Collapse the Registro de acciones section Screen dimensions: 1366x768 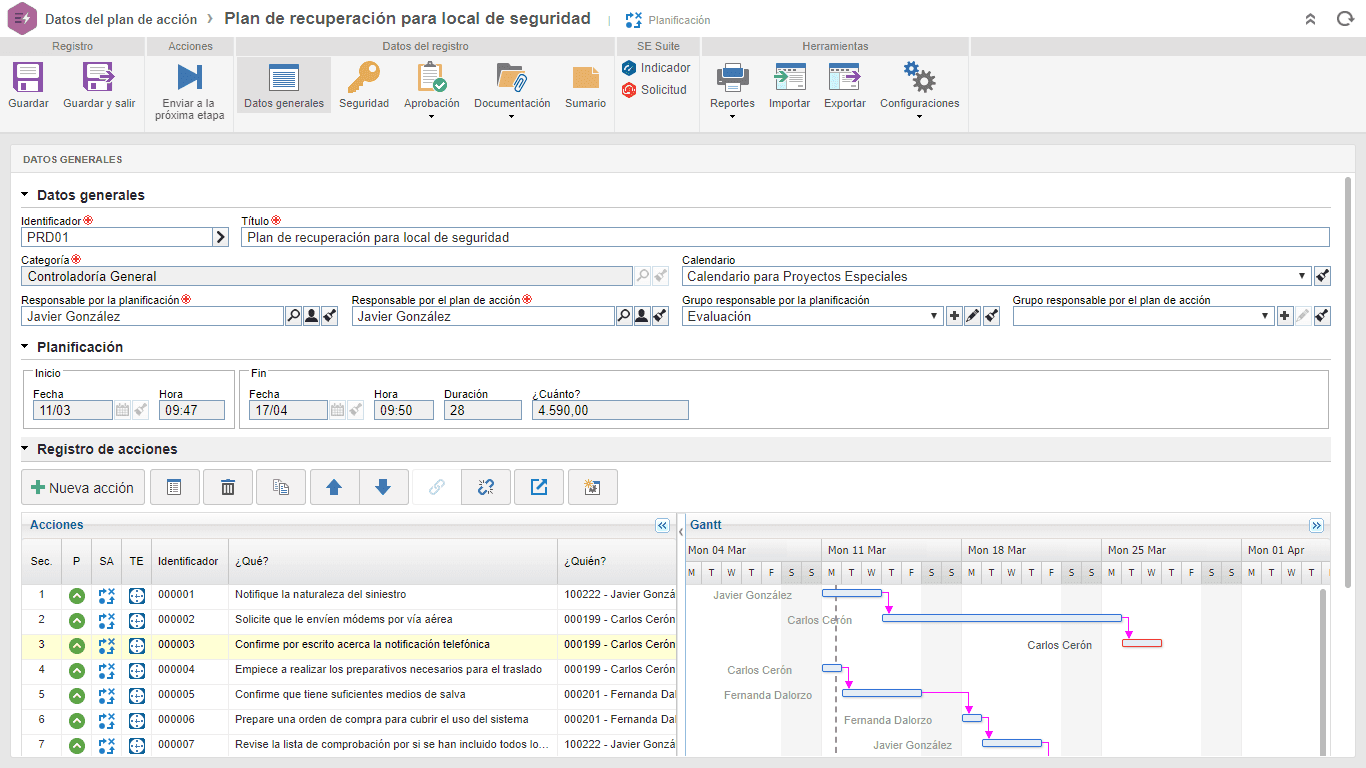pos(25,449)
